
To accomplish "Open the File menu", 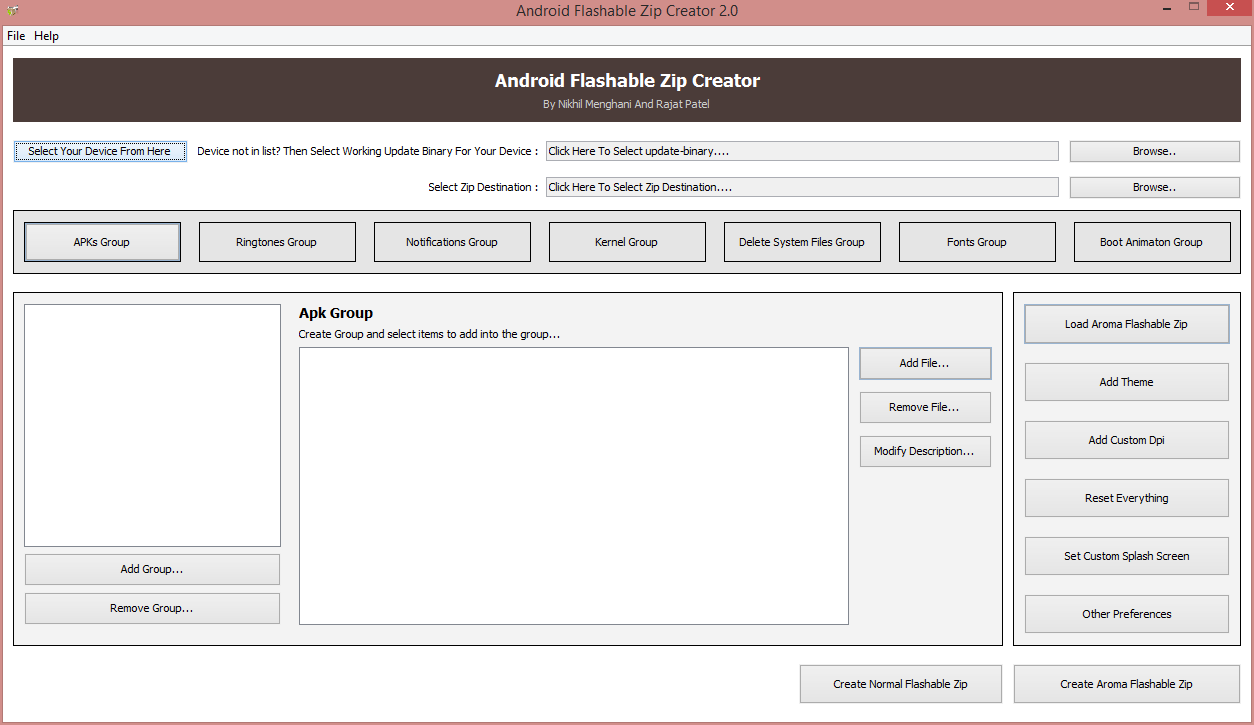I will tap(15, 35).
